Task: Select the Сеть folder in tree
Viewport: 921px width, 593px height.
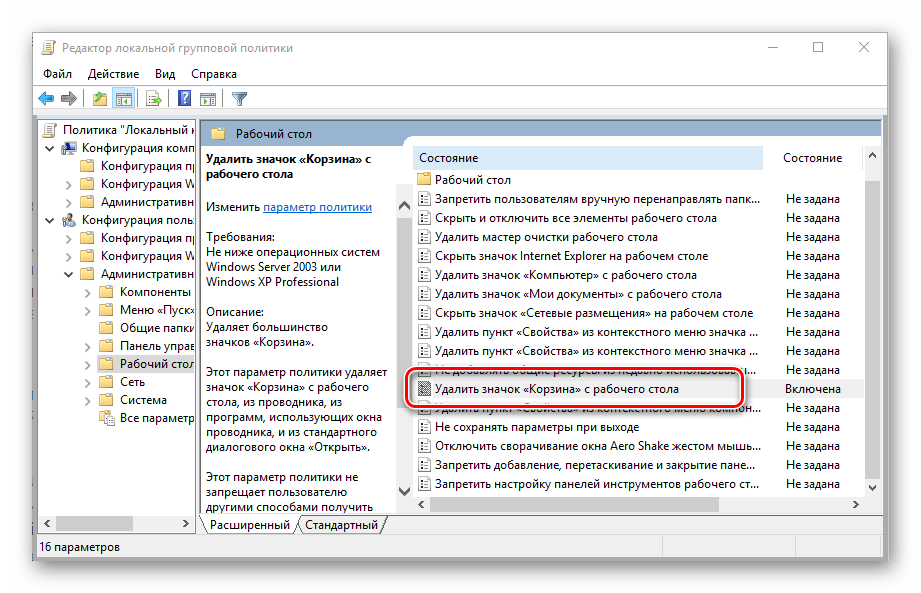Action: [132, 382]
